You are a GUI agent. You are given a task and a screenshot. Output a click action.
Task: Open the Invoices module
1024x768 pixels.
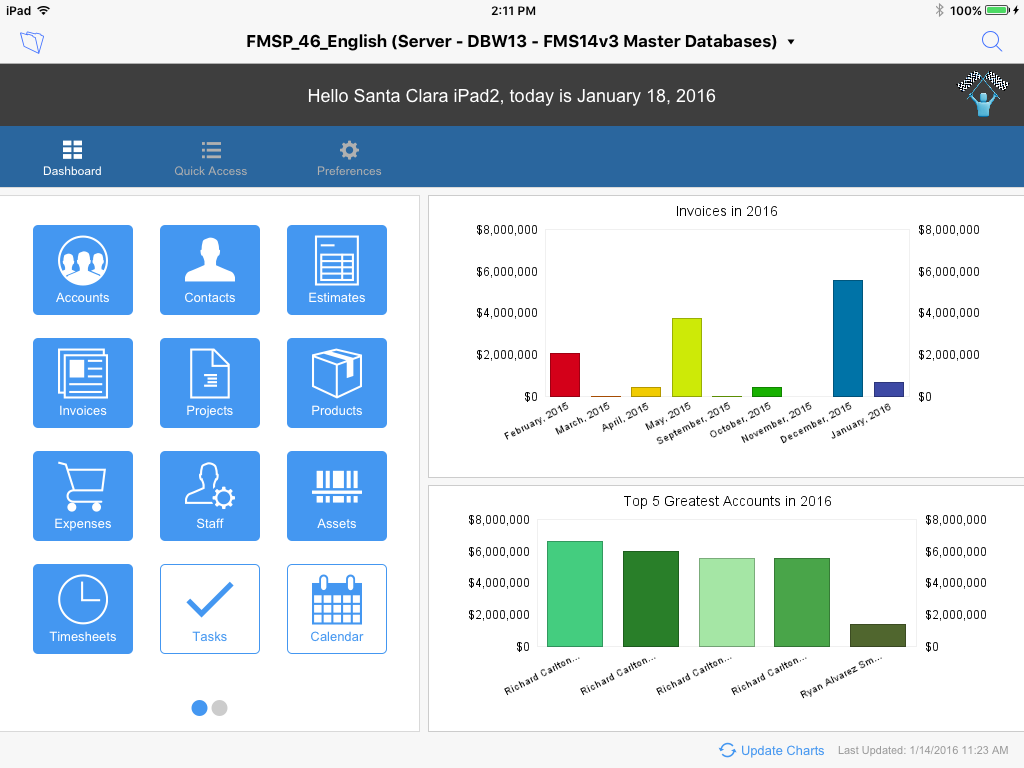(83, 383)
